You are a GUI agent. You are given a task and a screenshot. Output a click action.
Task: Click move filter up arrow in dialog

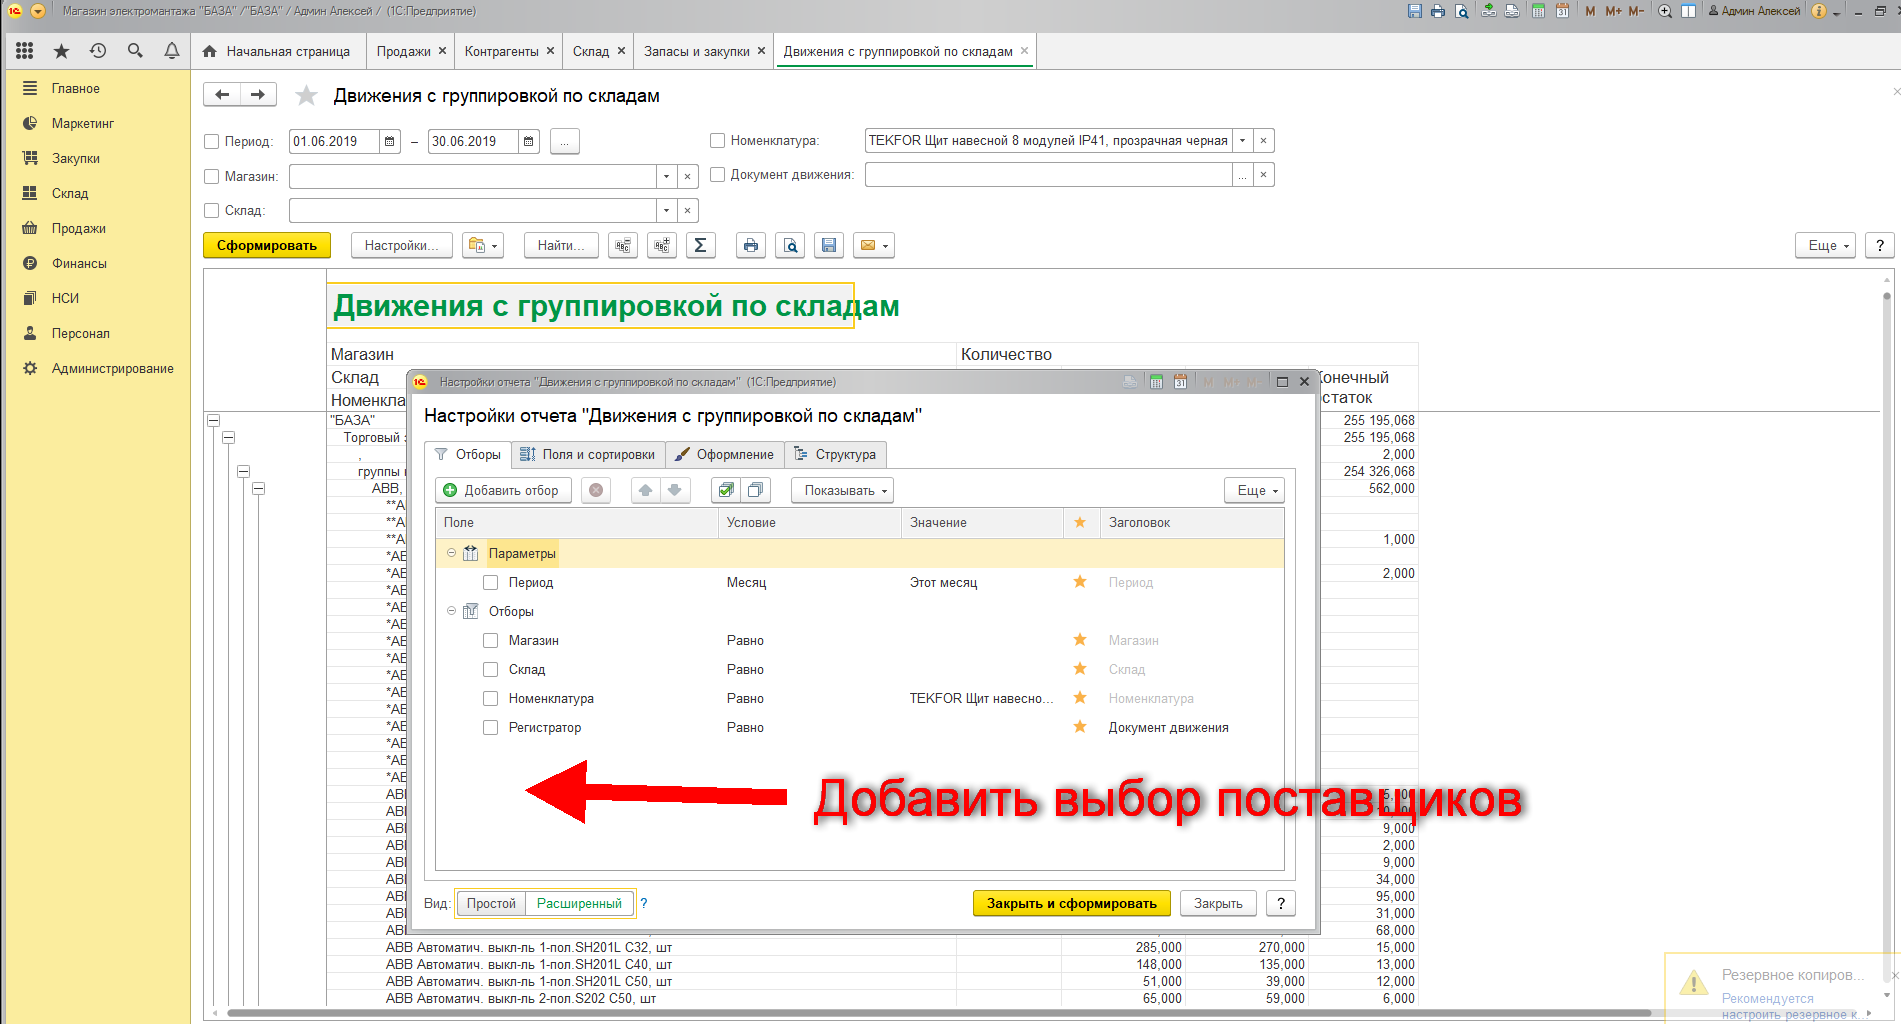[645, 490]
